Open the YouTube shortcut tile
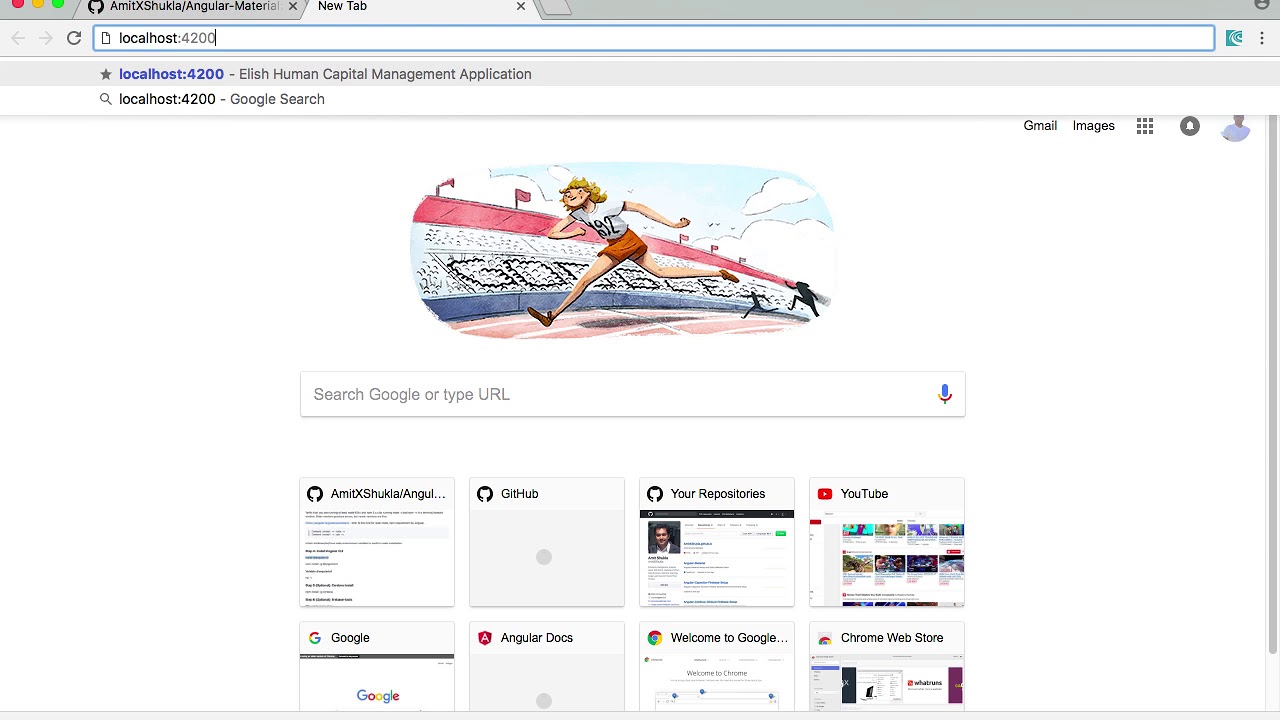This screenshot has height=720, width=1280. tap(887, 542)
